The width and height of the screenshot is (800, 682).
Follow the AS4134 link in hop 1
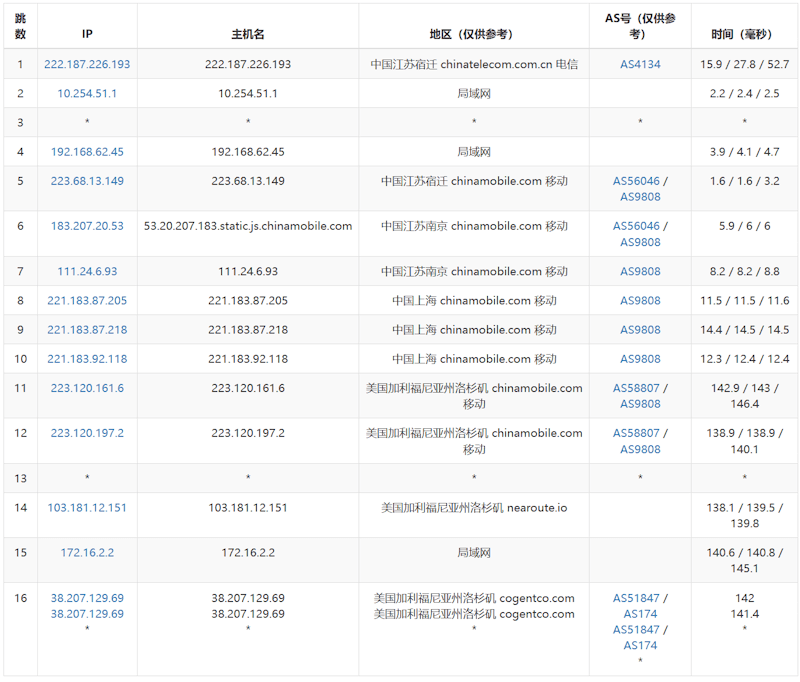point(640,64)
